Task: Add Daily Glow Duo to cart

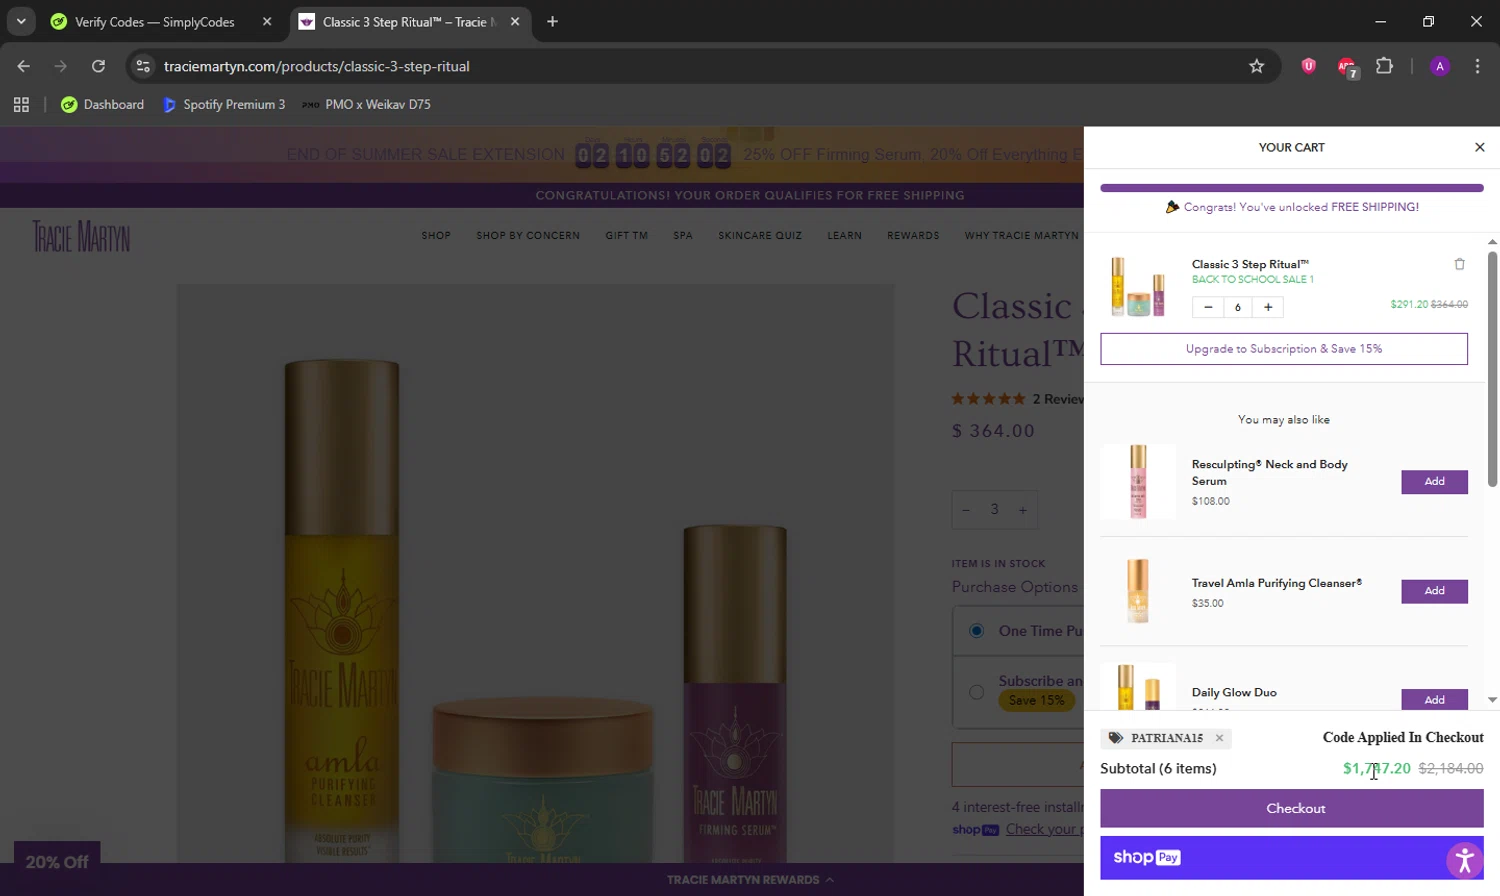Action: (1434, 699)
